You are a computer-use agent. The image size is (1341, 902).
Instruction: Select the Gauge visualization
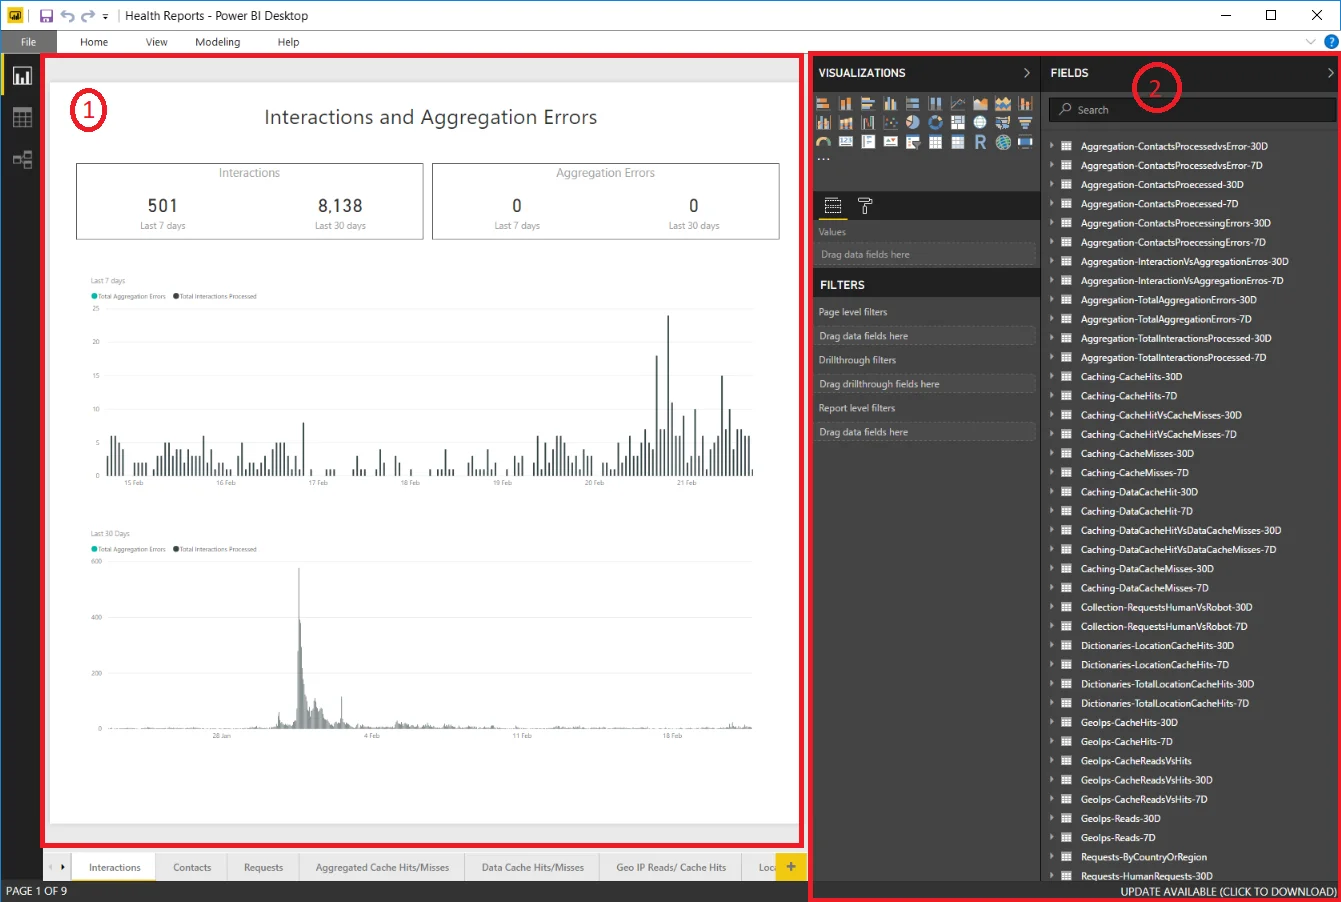[x=823, y=141]
